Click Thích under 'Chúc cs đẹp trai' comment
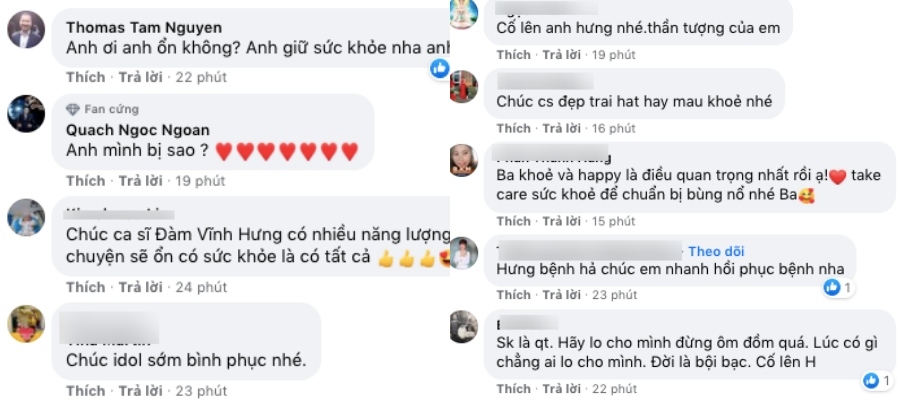The width and height of the screenshot is (900, 400). [x=514, y=128]
